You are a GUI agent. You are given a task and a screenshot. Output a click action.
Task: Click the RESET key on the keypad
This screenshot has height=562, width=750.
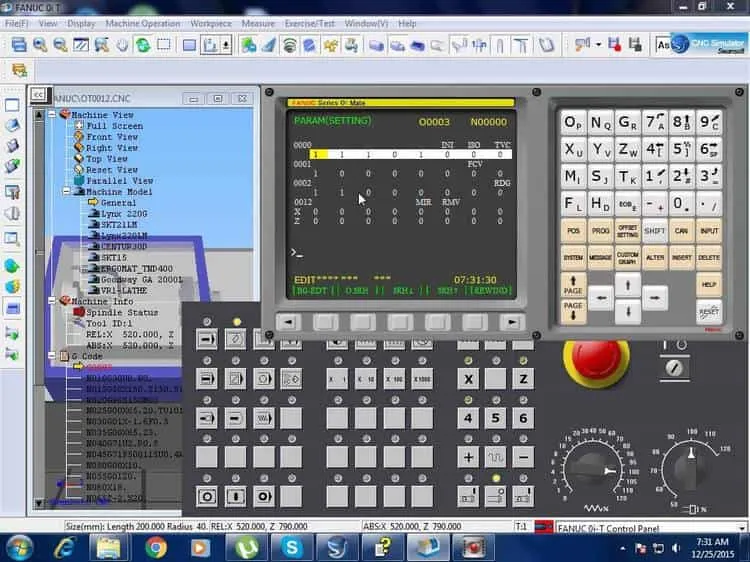tap(709, 312)
